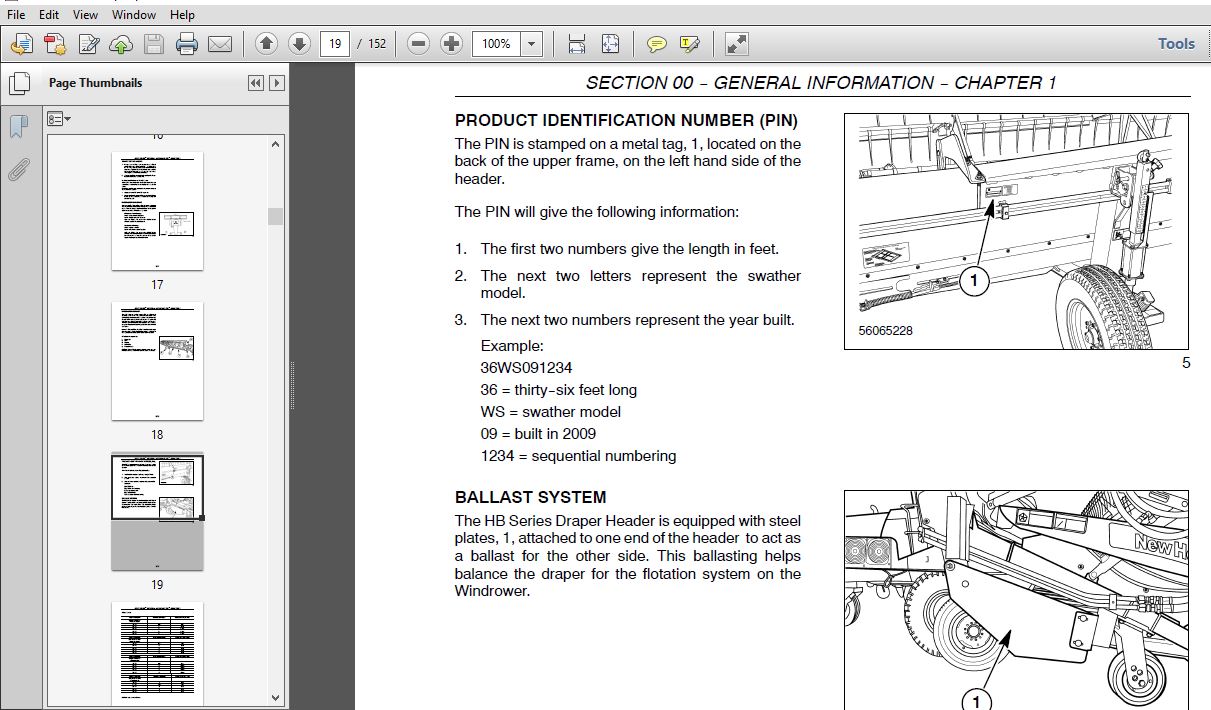Click the 'BALLAST SYSTEM' heading
Screen dimensions: 1211x710
coord(530,497)
